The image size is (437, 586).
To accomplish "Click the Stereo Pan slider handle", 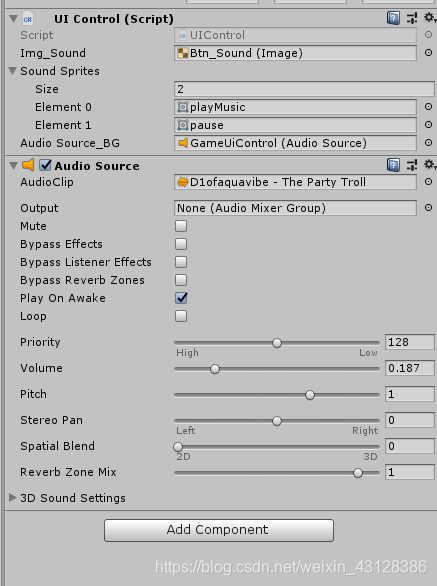I will [x=277, y=421].
